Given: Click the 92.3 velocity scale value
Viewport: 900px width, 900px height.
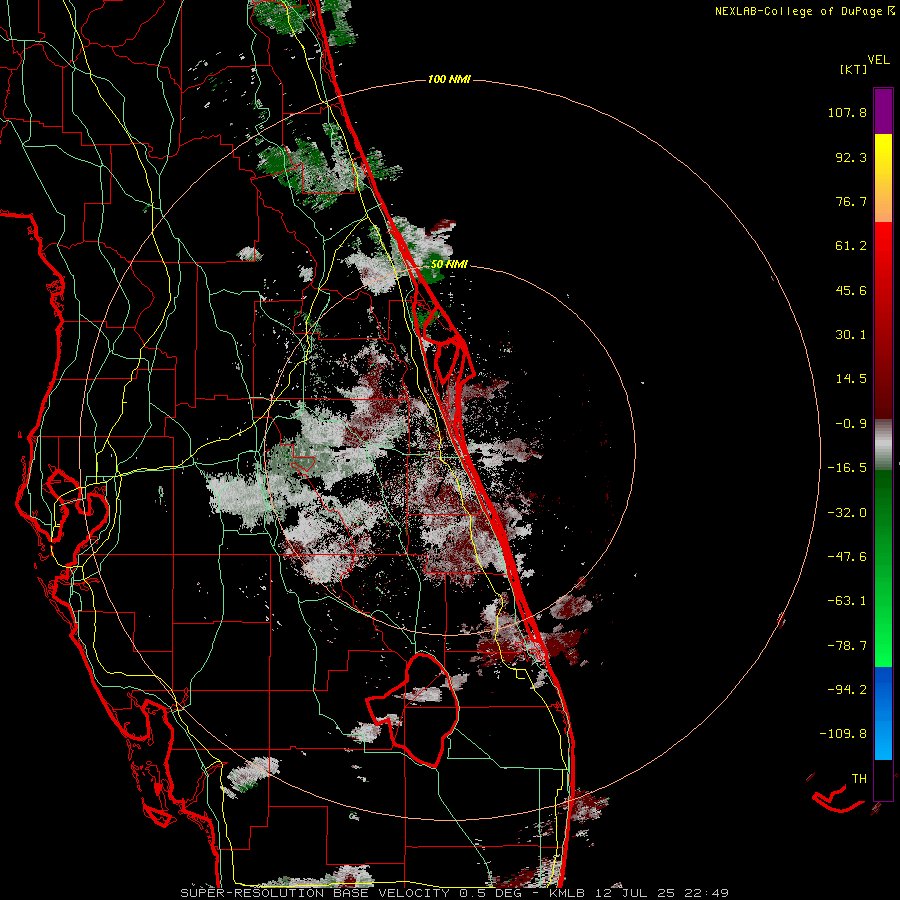Looking at the screenshot, I should click(851, 157).
